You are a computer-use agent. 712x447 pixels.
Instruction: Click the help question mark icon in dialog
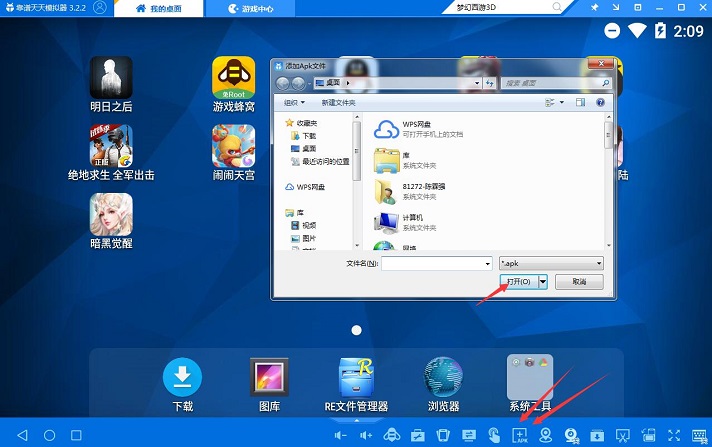[600, 103]
